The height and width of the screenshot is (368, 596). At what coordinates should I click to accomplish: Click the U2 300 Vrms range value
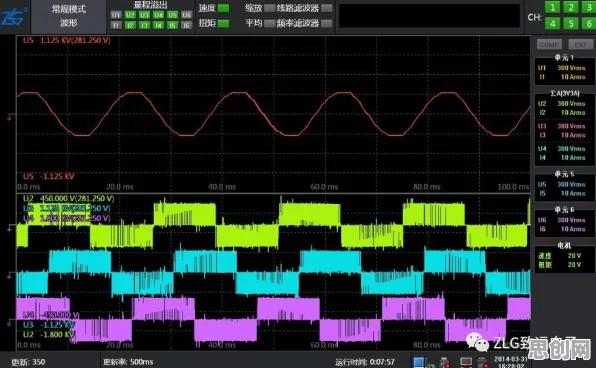(571, 103)
